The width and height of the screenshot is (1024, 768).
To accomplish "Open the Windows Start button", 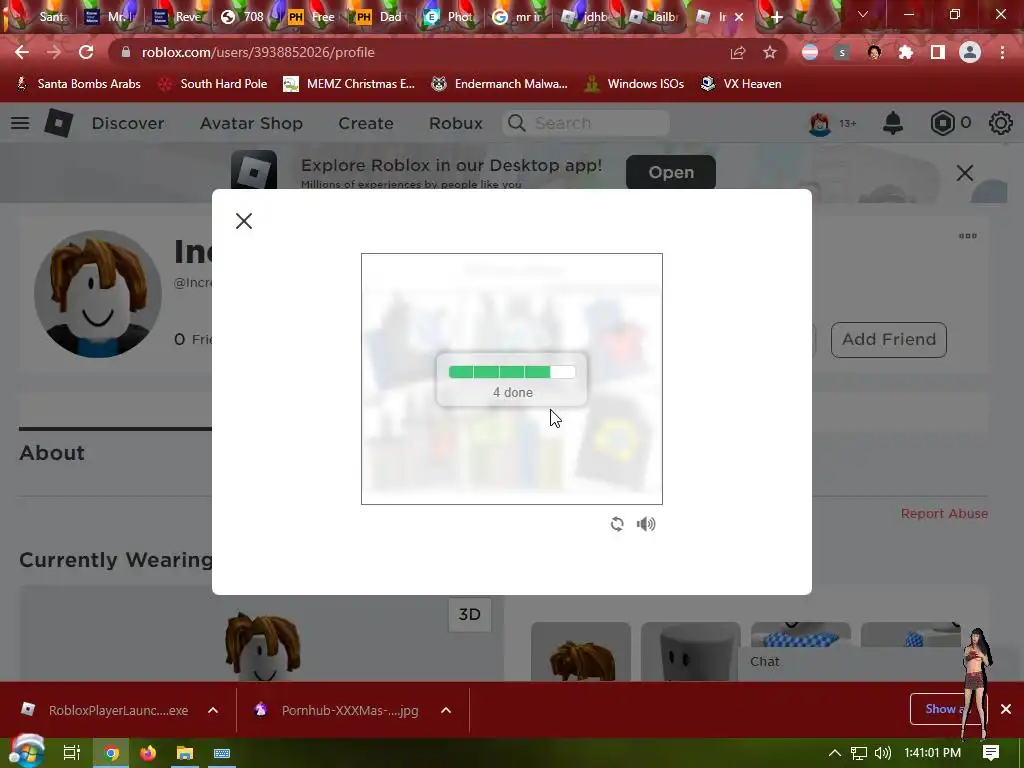I will pyautogui.click(x=26, y=752).
